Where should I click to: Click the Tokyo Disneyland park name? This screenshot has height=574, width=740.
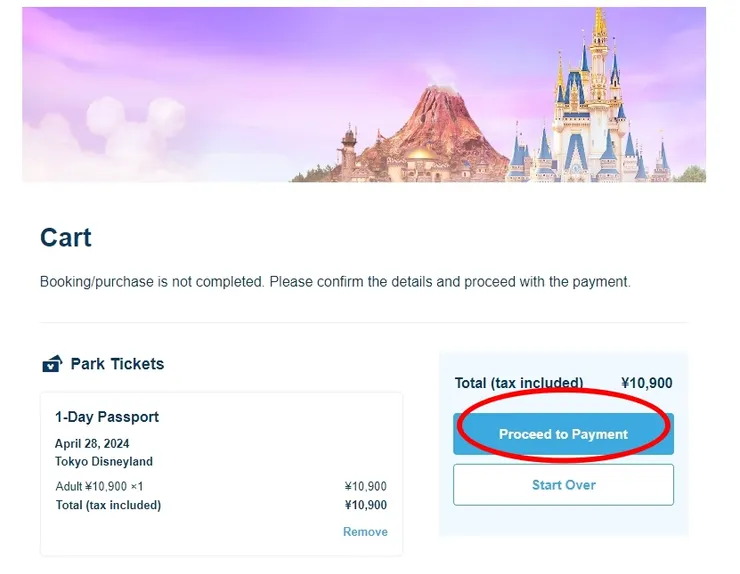[104, 462]
